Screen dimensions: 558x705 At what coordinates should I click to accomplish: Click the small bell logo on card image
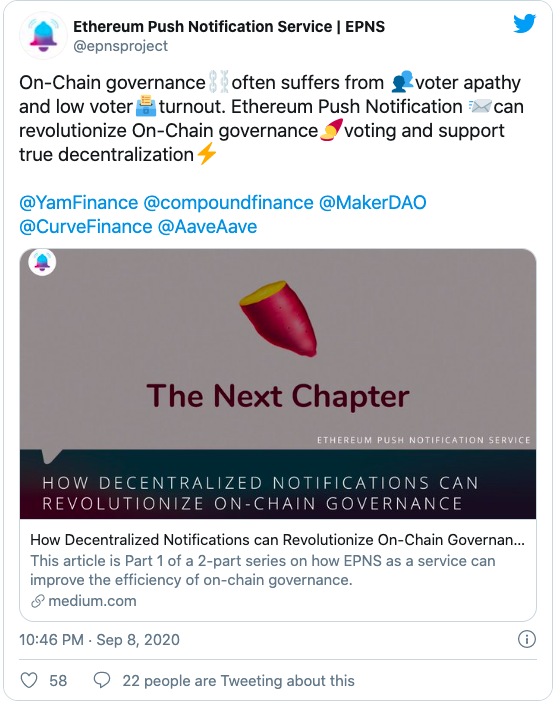[42, 262]
